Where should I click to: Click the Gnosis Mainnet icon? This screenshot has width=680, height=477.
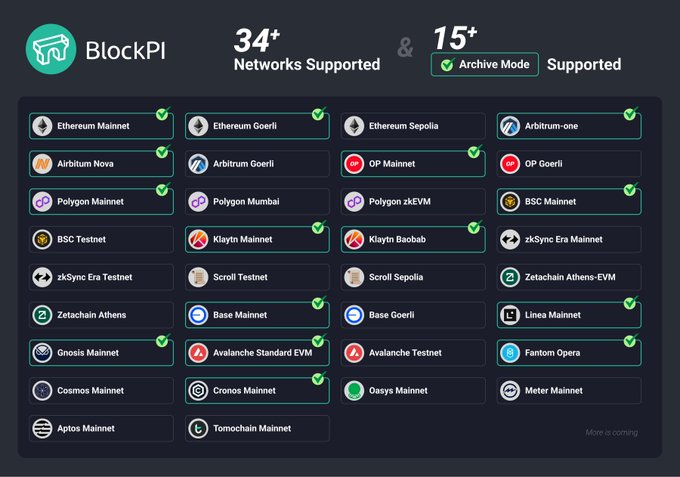(x=42, y=353)
